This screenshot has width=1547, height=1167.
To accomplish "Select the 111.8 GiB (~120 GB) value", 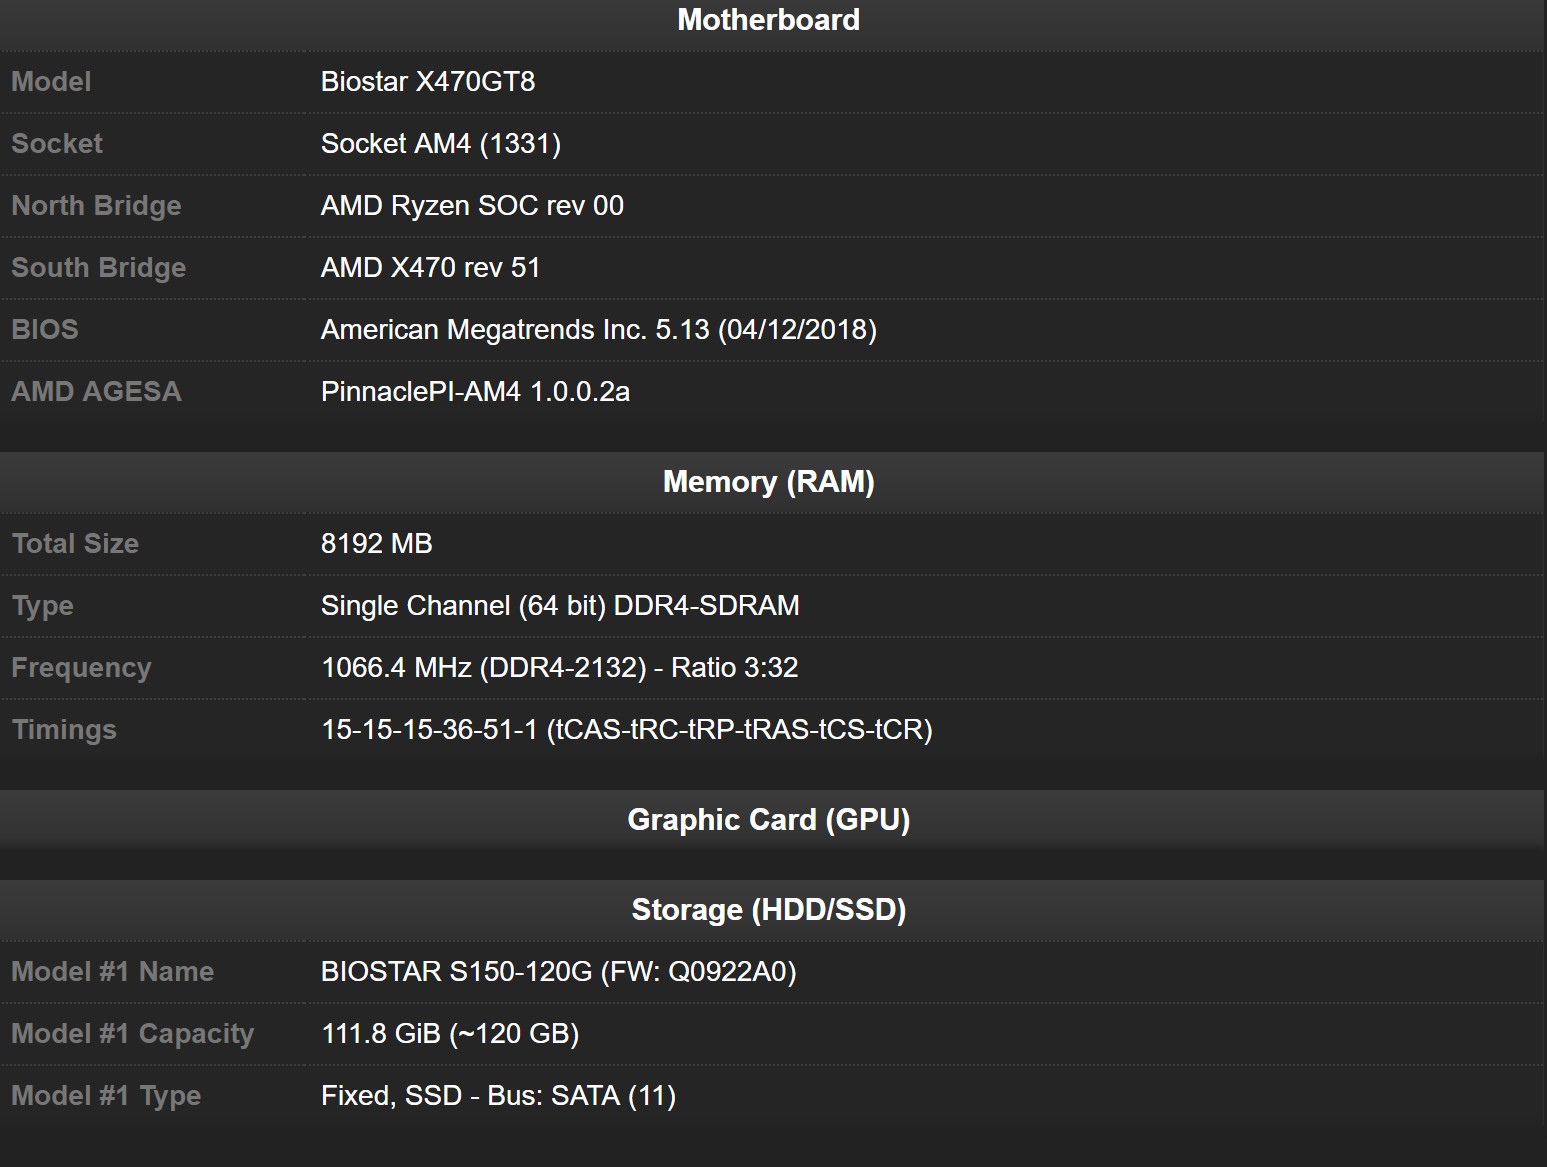I will tap(451, 1034).
